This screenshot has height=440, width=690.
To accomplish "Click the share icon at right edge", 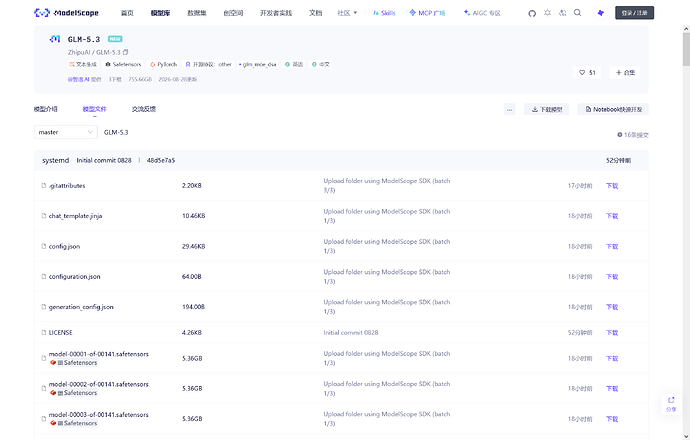I will tap(671, 404).
